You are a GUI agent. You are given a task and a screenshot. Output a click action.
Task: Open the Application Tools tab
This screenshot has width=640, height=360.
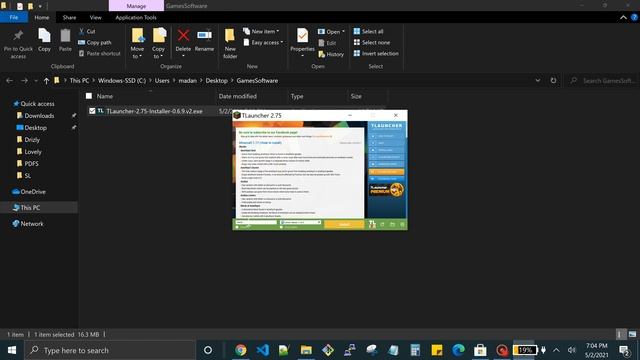[136, 18]
